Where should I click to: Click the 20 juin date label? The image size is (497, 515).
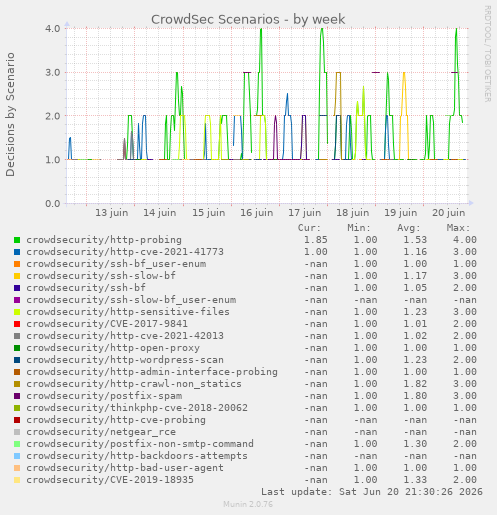coord(449,213)
